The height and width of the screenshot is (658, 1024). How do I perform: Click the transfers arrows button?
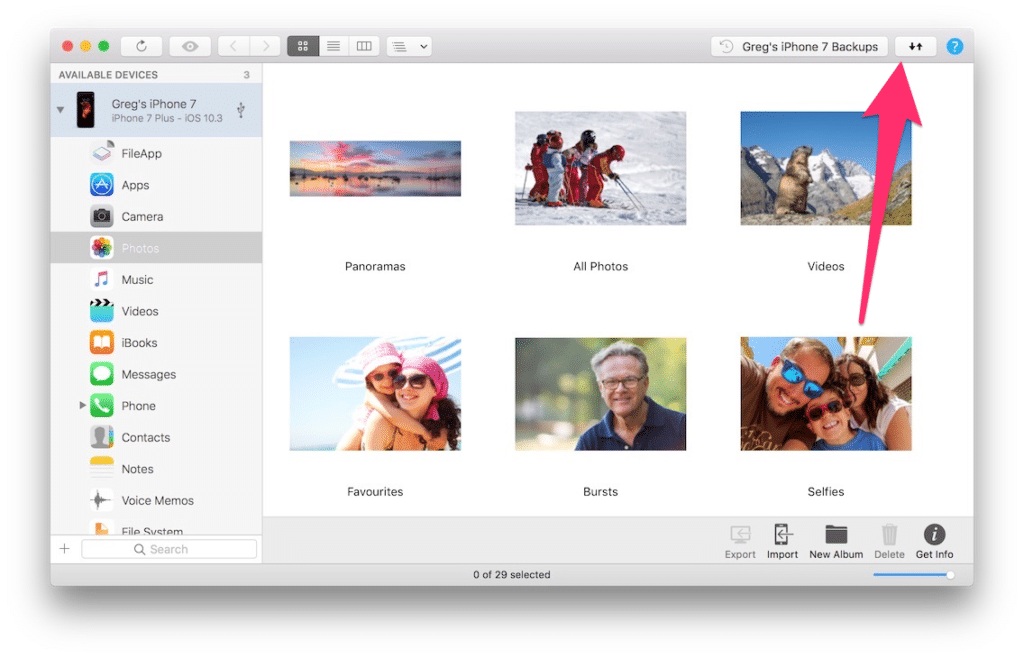(x=915, y=46)
